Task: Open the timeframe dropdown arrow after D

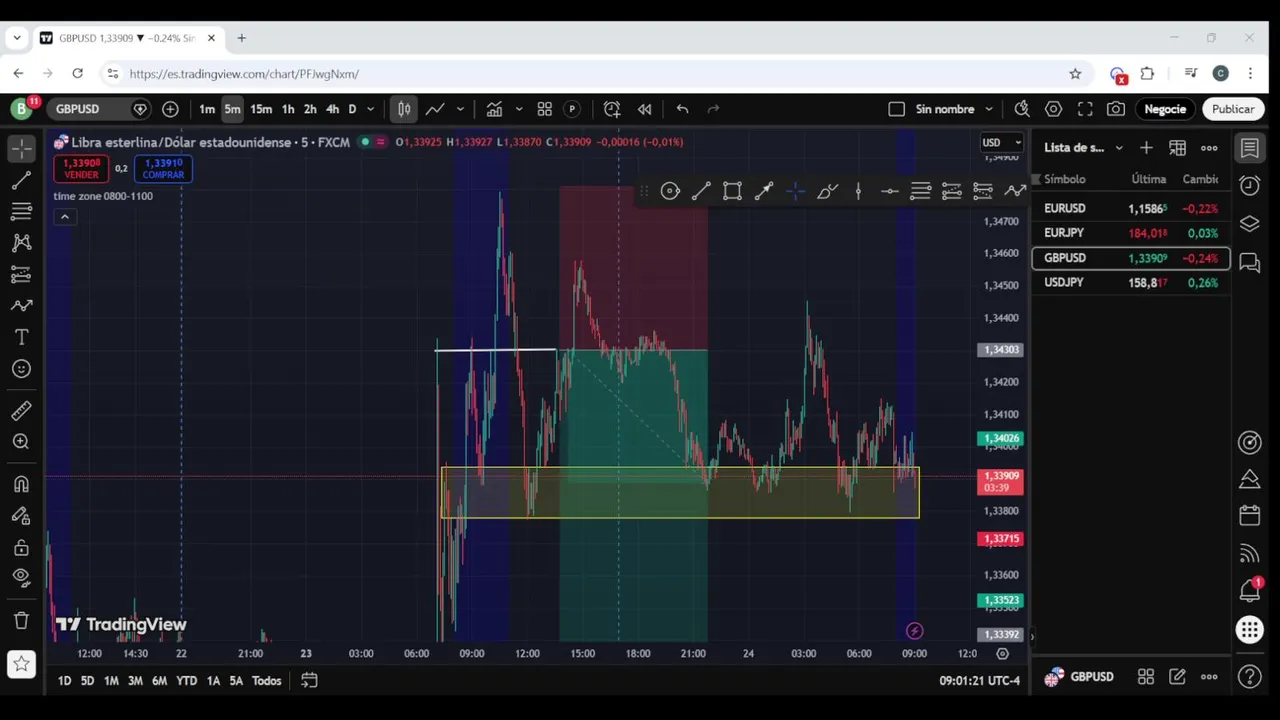Action: click(x=370, y=109)
